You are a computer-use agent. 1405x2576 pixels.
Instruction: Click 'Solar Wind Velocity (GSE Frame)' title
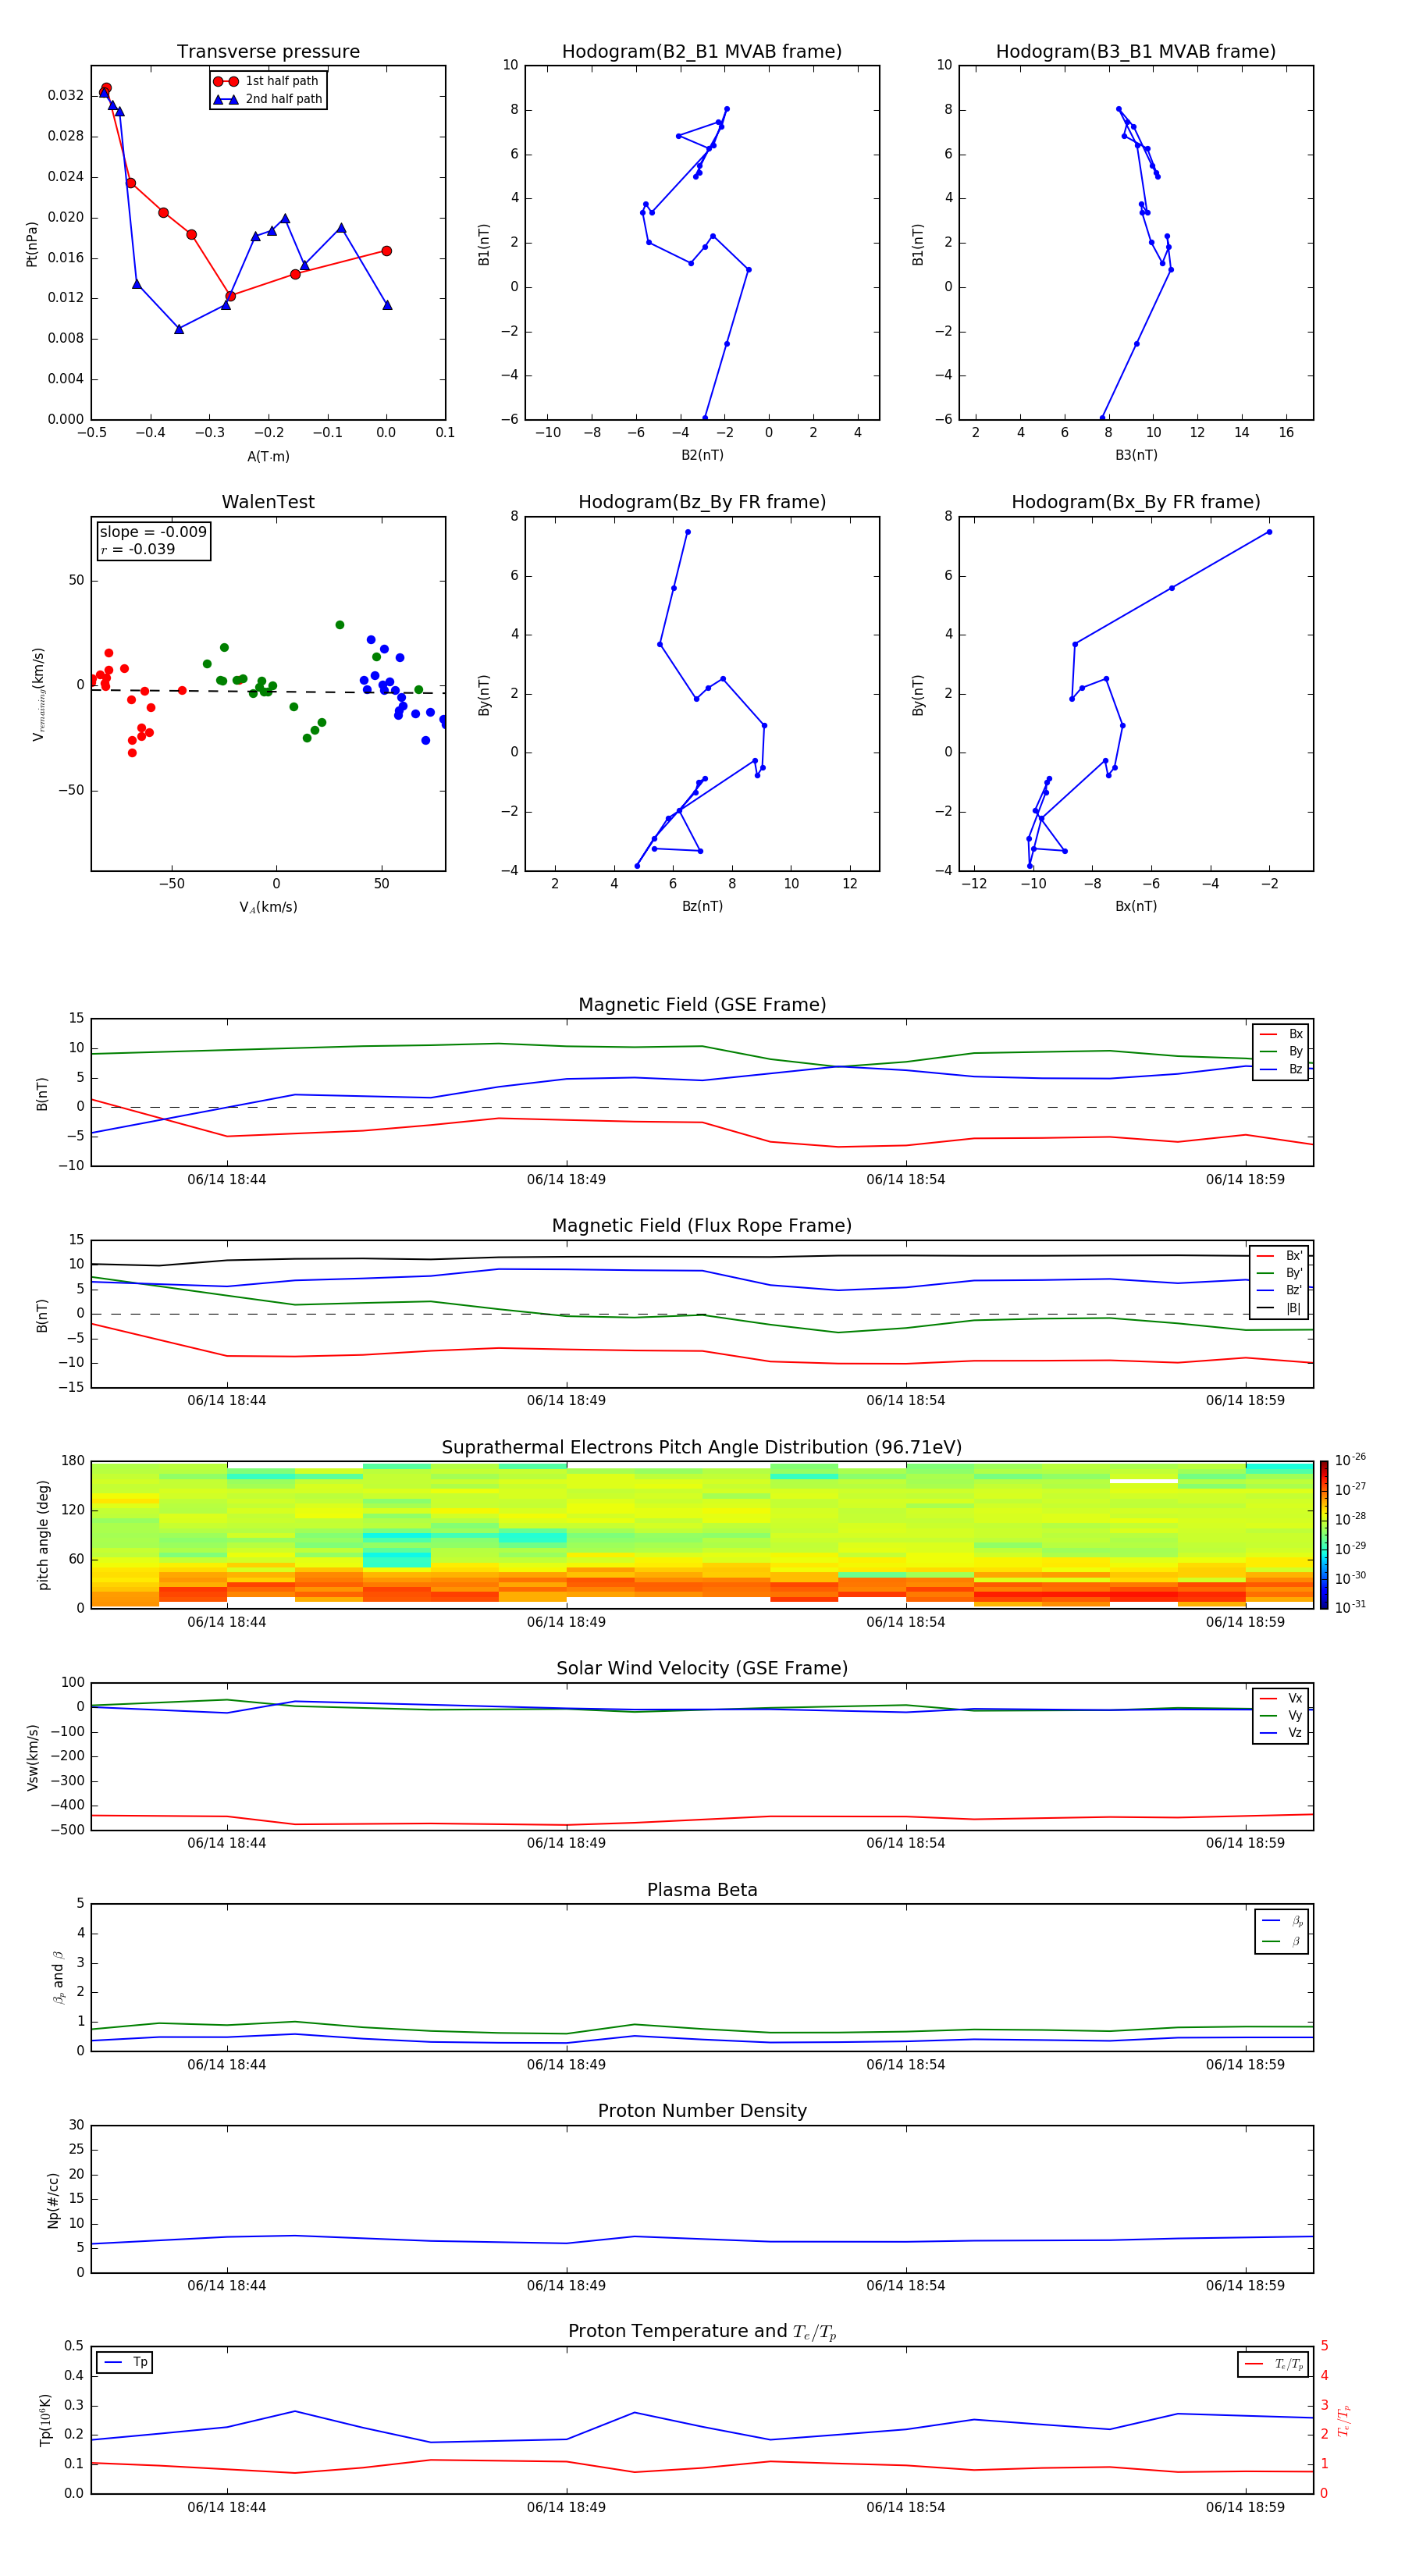[702, 1669]
